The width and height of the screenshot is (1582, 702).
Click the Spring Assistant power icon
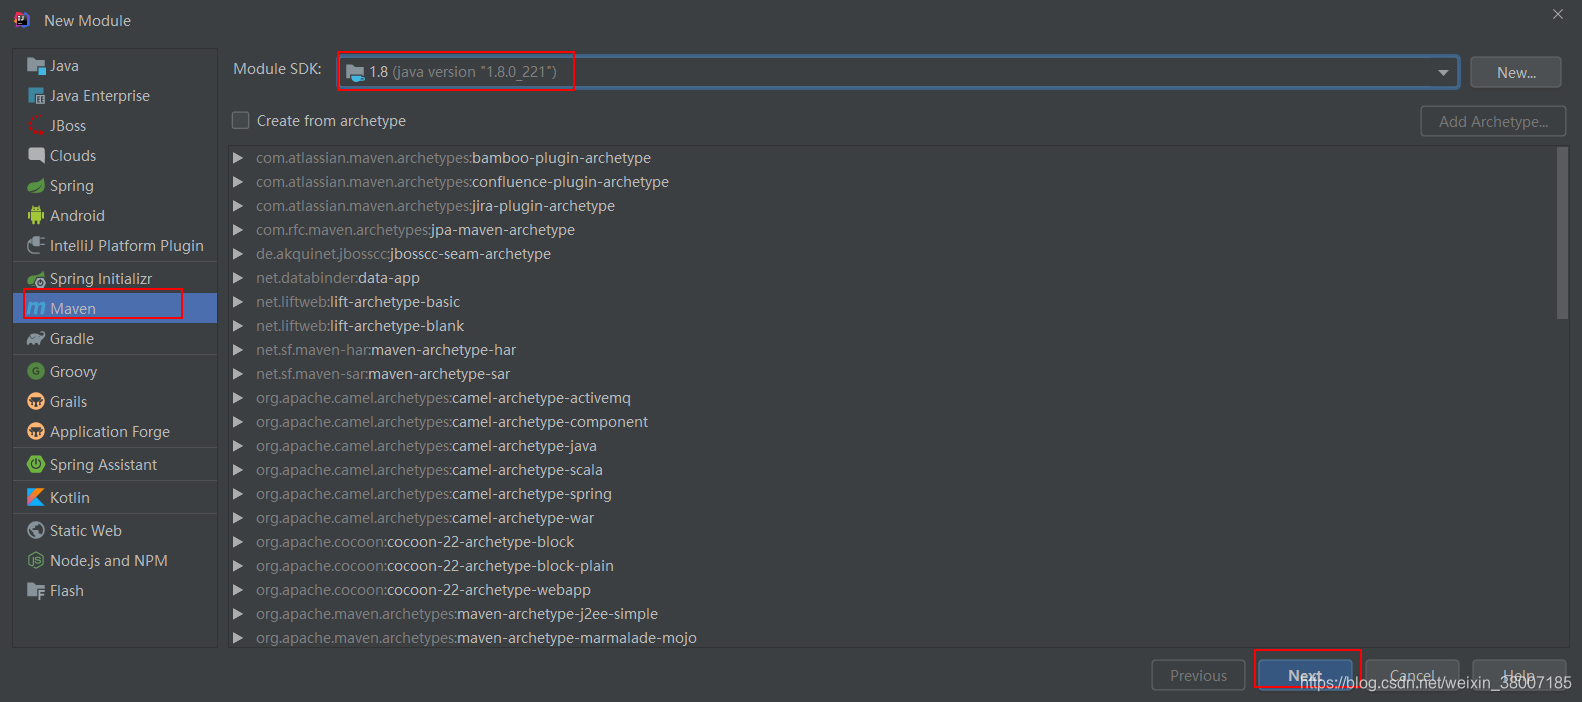(36, 465)
